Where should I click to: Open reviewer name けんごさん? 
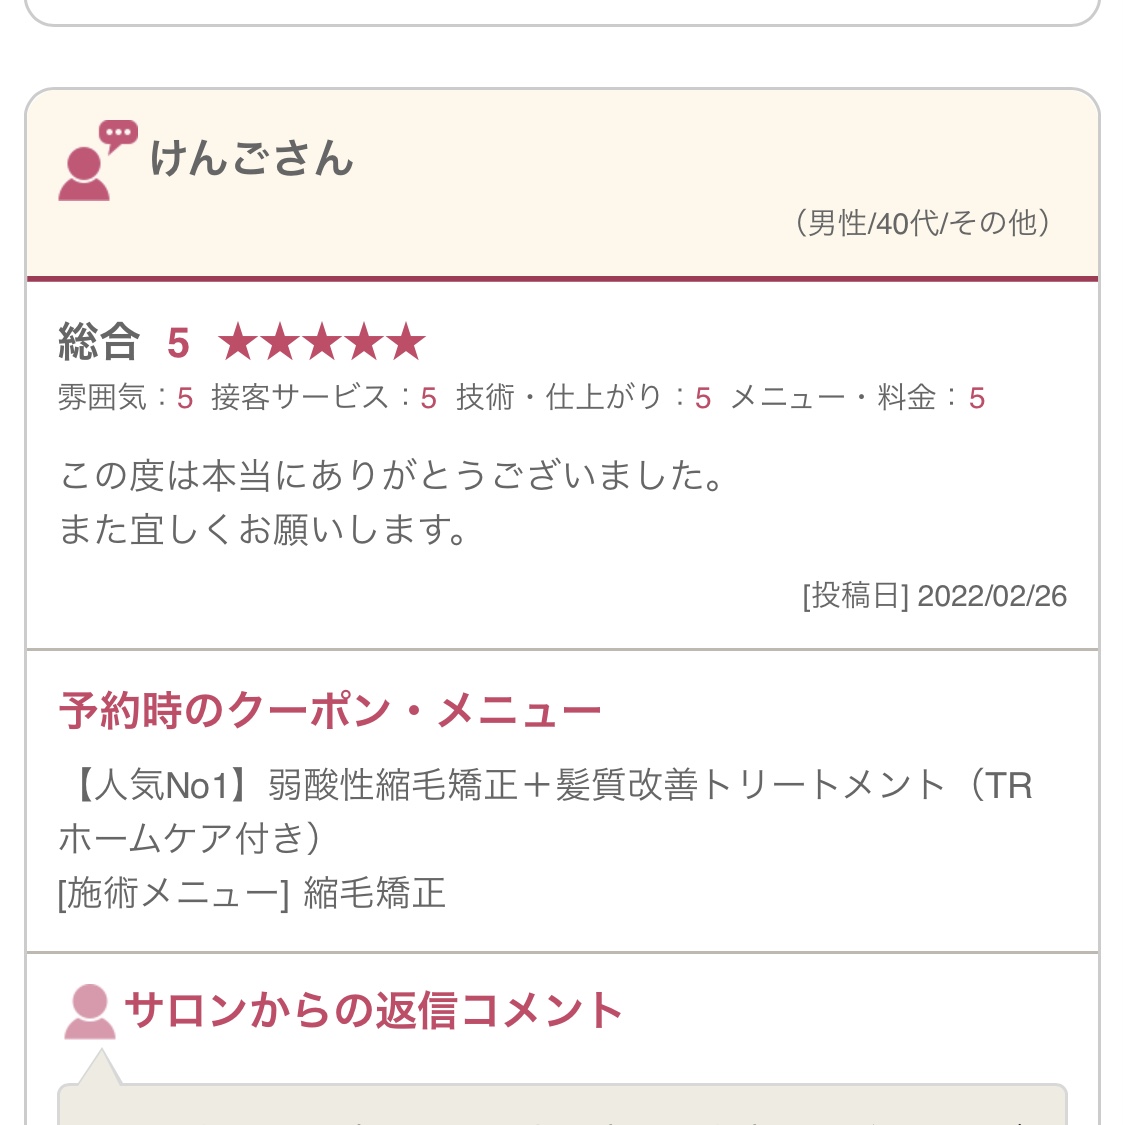pyautogui.click(x=251, y=160)
